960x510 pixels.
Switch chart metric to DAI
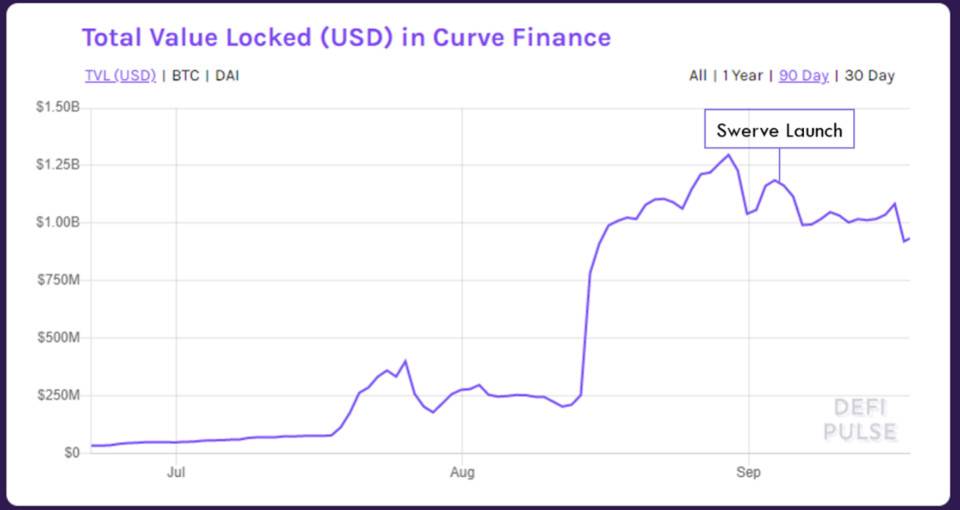(x=227, y=76)
